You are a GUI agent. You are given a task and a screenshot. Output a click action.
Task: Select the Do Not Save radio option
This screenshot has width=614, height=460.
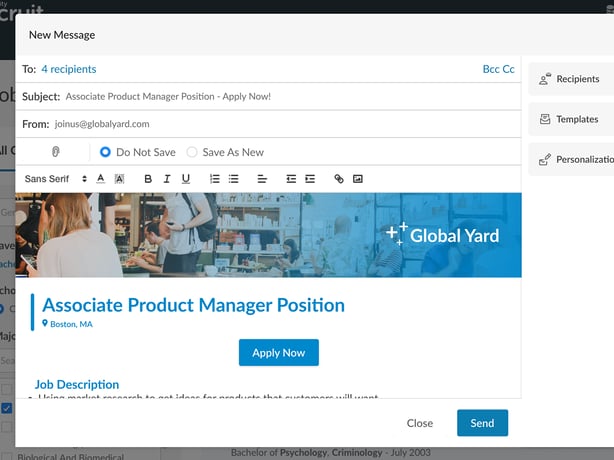(x=105, y=152)
